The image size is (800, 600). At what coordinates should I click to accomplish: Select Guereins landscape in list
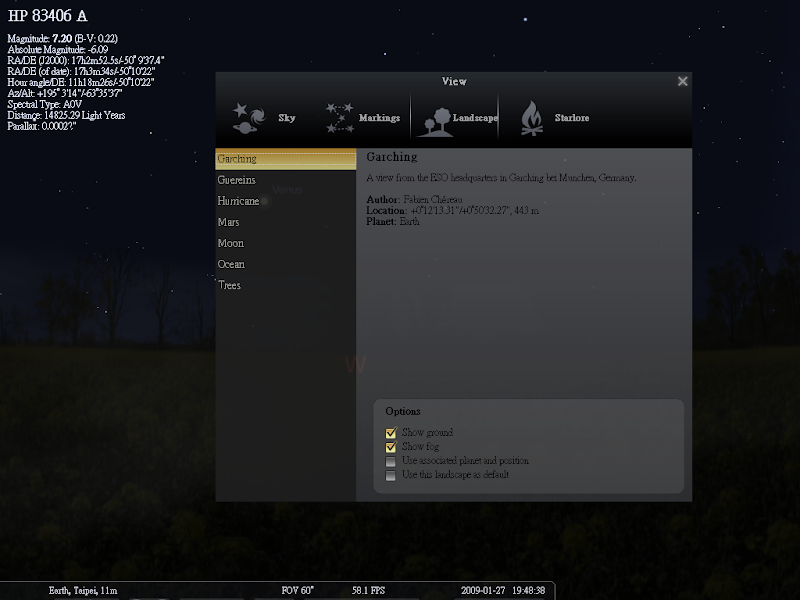tap(286, 180)
